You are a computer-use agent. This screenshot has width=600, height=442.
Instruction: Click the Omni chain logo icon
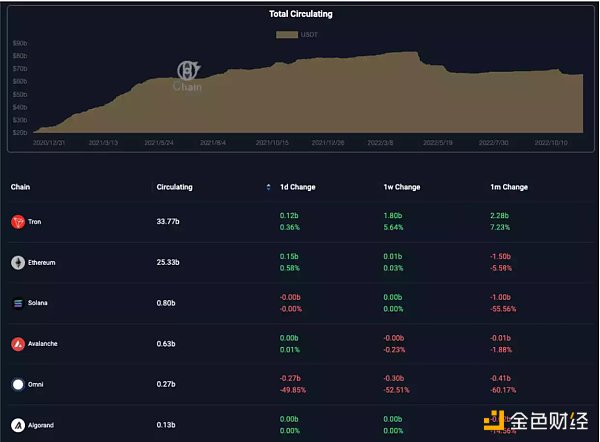(x=17, y=384)
